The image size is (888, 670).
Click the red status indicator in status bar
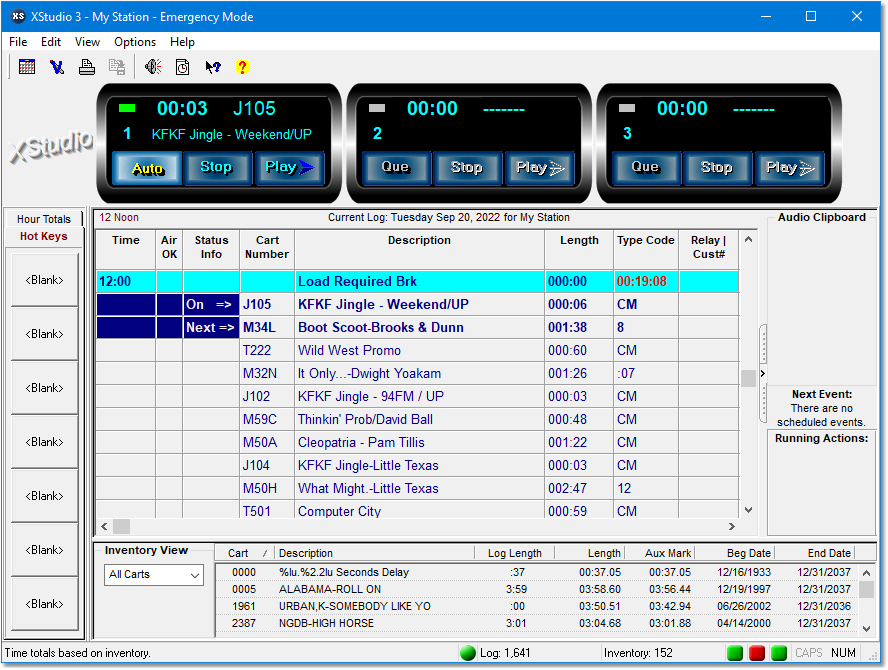click(757, 653)
